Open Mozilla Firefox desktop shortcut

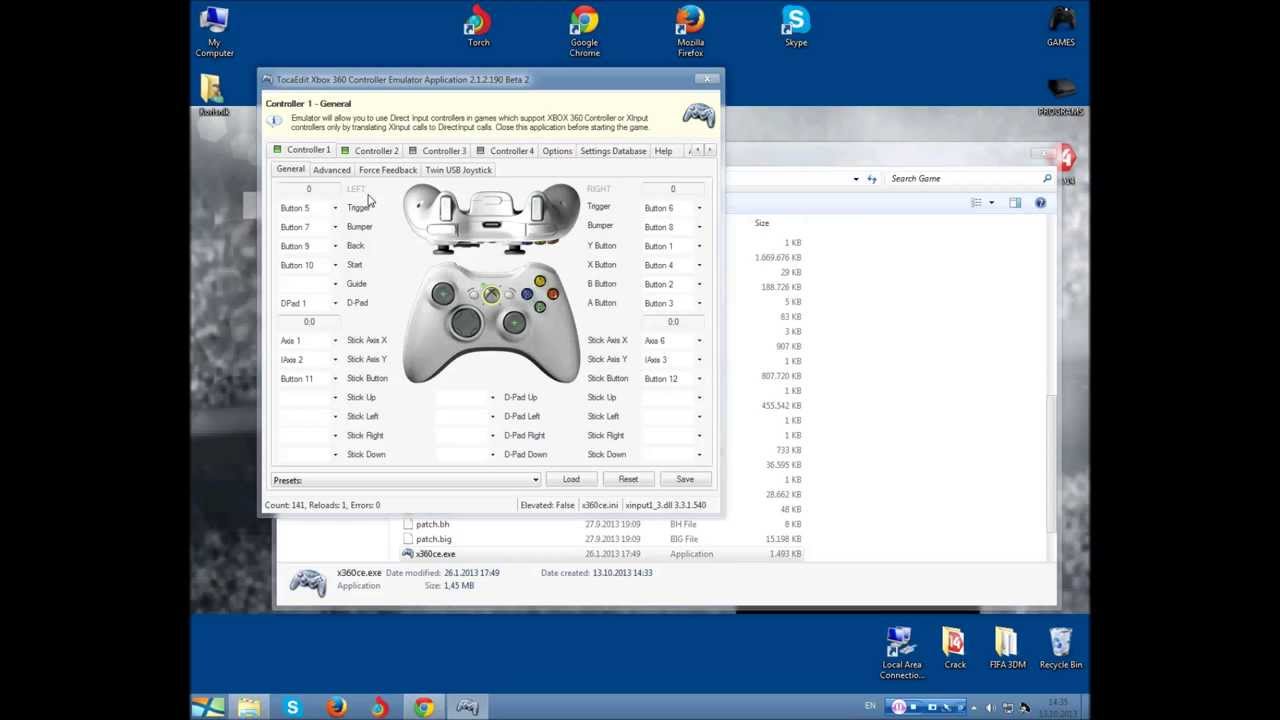(x=690, y=32)
